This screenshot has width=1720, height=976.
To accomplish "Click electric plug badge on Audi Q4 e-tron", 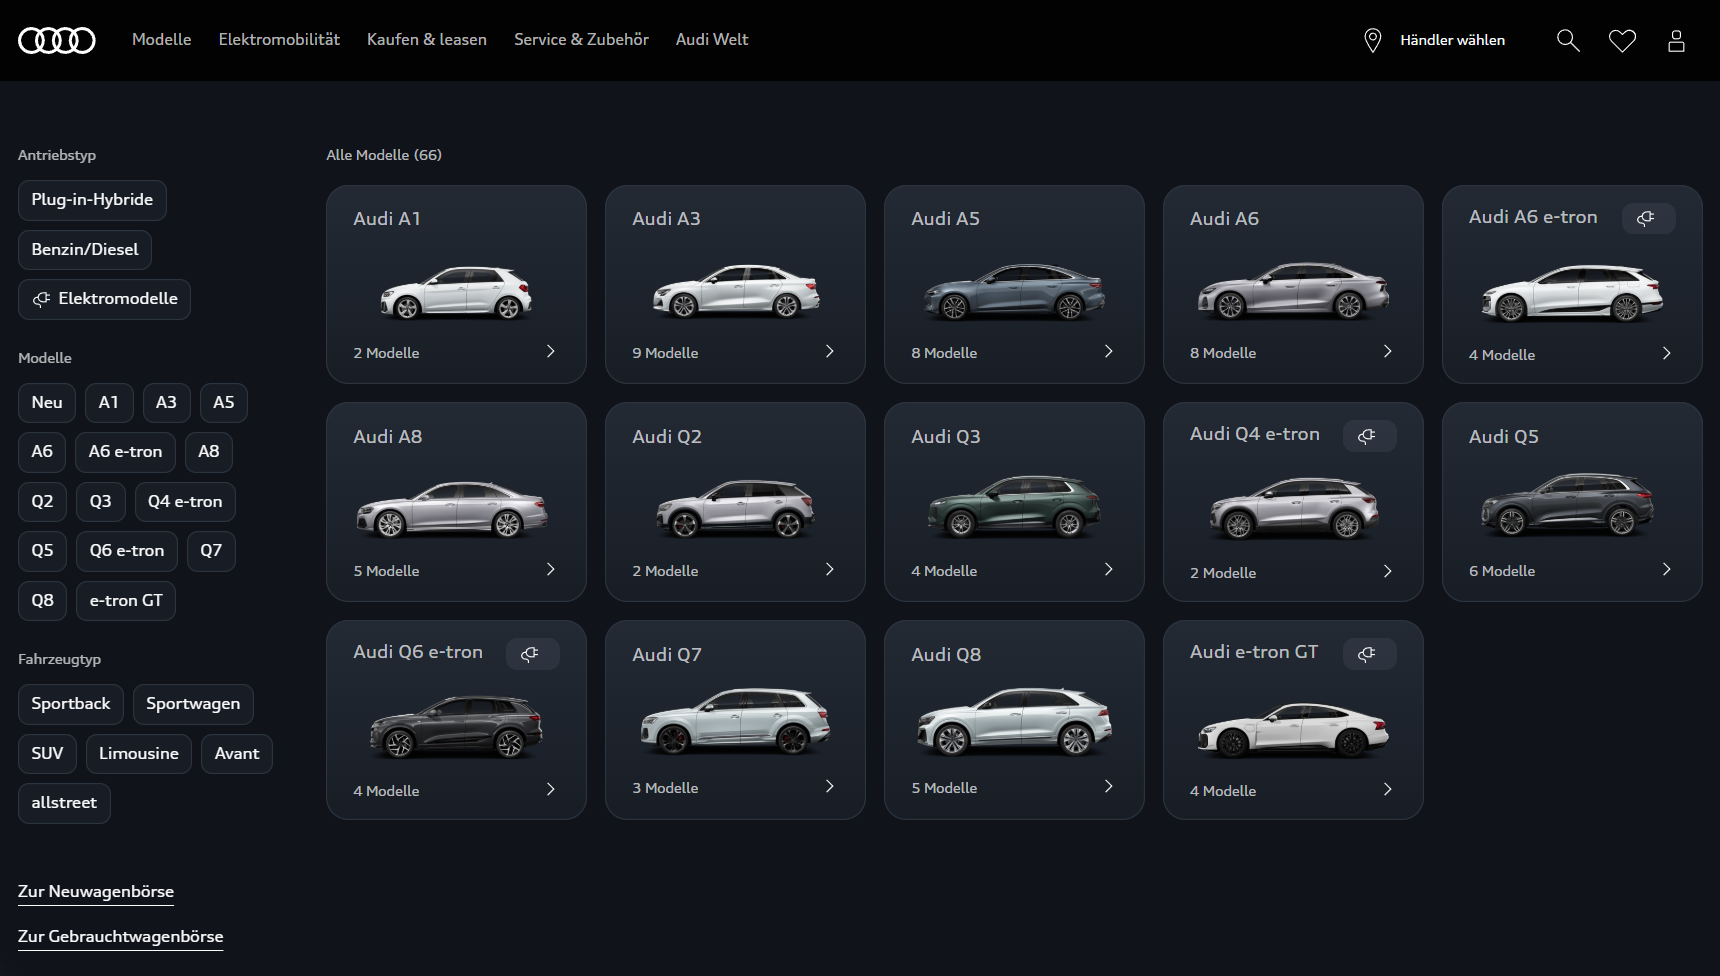I will click(1367, 435).
